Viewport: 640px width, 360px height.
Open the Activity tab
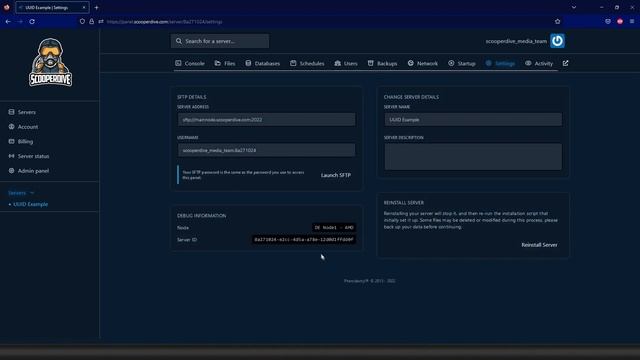click(539, 63)
